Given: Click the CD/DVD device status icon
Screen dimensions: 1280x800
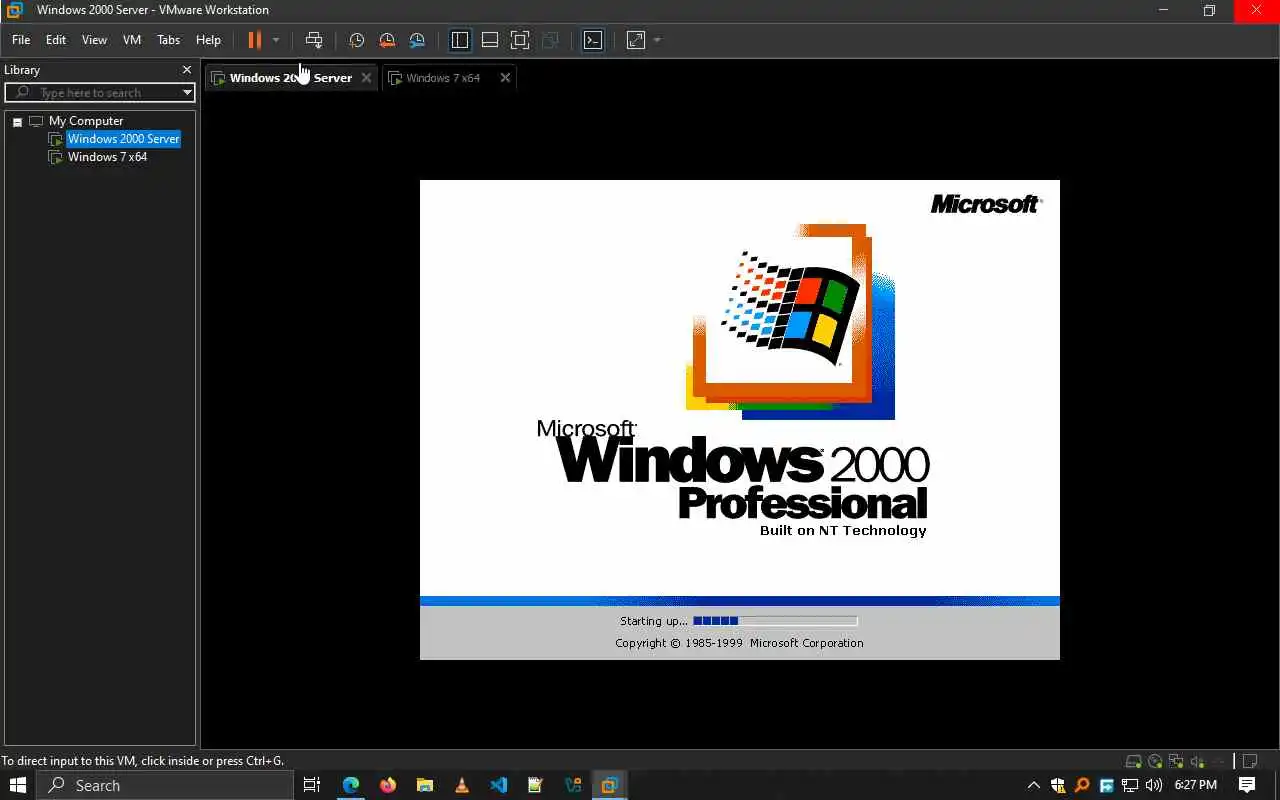Looking at the screenshot, I should point(1155,761).
